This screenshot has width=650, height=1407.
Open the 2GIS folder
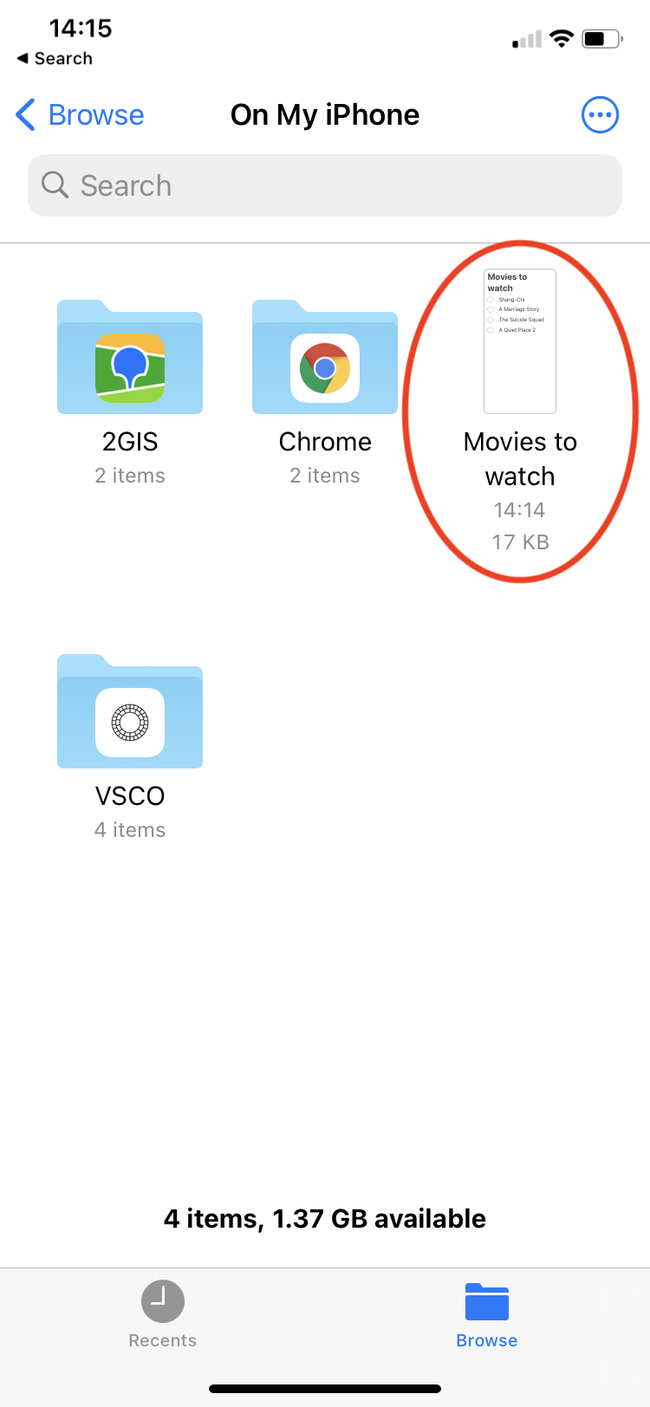point(130,357)
